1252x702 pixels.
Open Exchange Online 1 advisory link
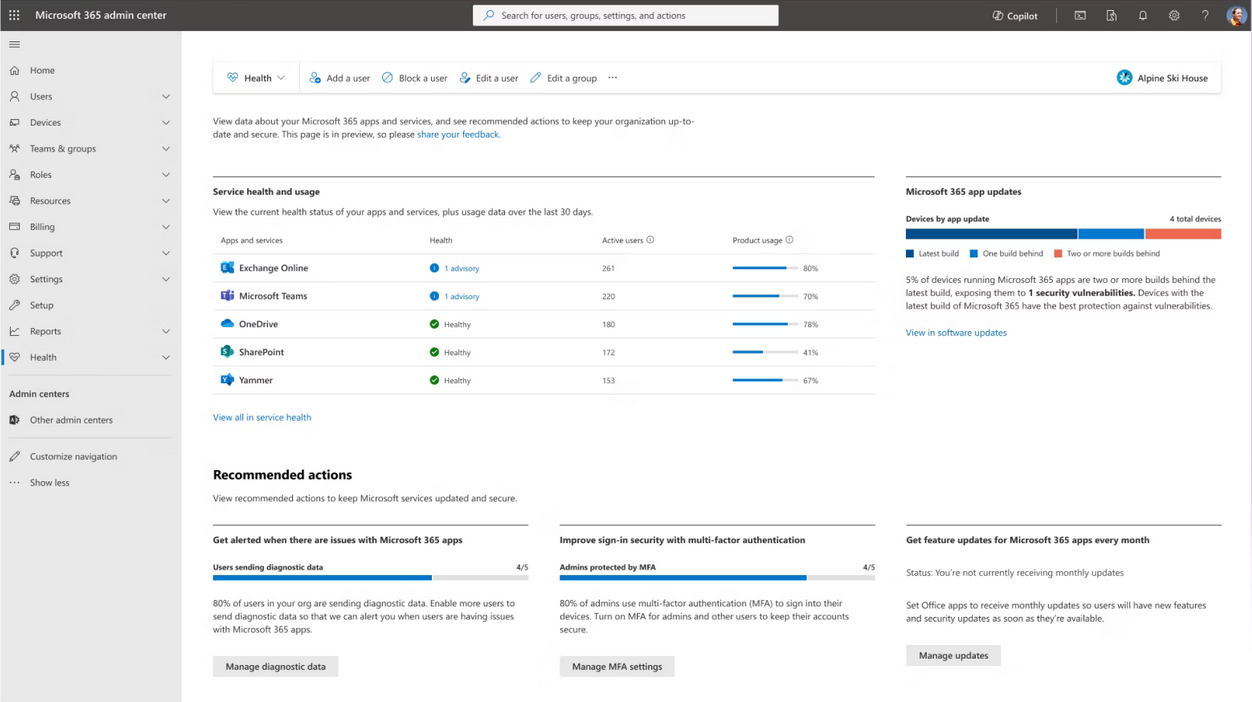462,268
